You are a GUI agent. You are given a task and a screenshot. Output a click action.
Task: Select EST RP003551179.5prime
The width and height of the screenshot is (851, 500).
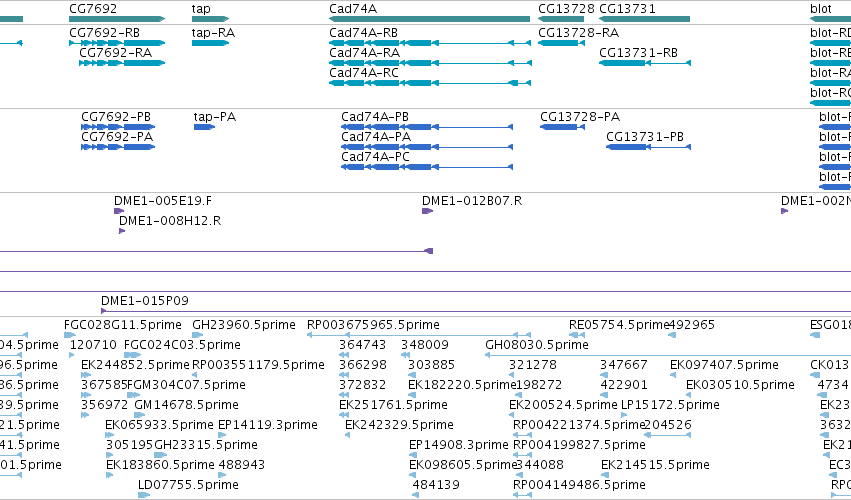coord(258,365)
